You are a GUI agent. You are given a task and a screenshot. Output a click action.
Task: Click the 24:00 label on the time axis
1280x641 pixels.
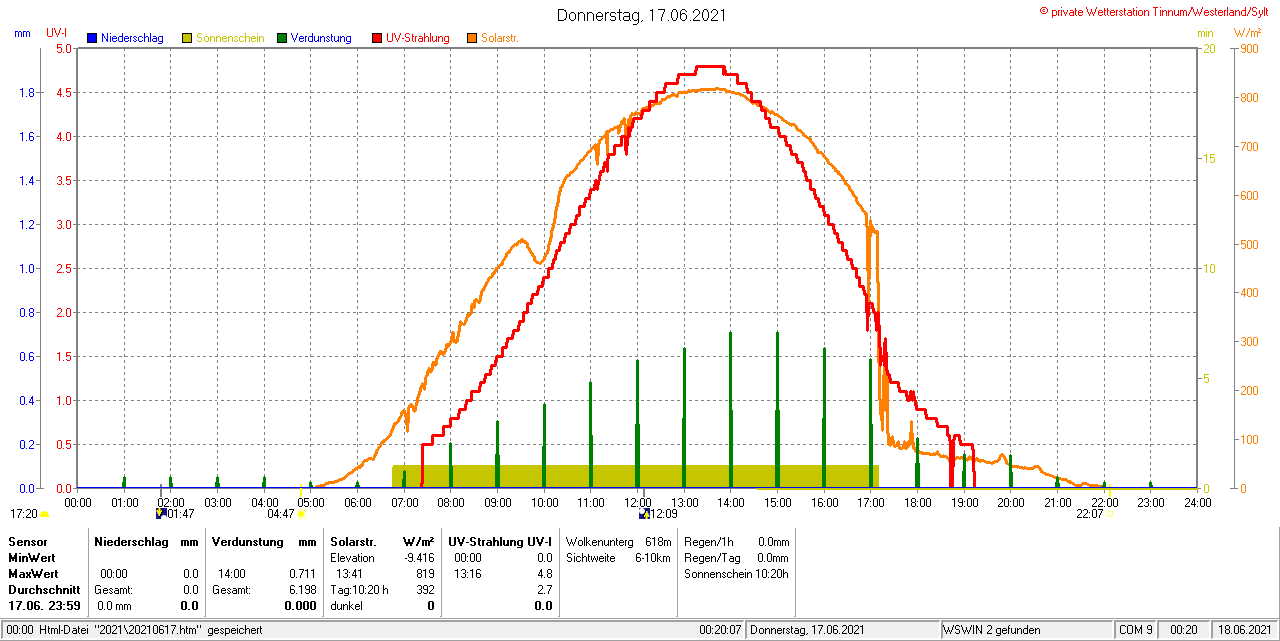1197,502
